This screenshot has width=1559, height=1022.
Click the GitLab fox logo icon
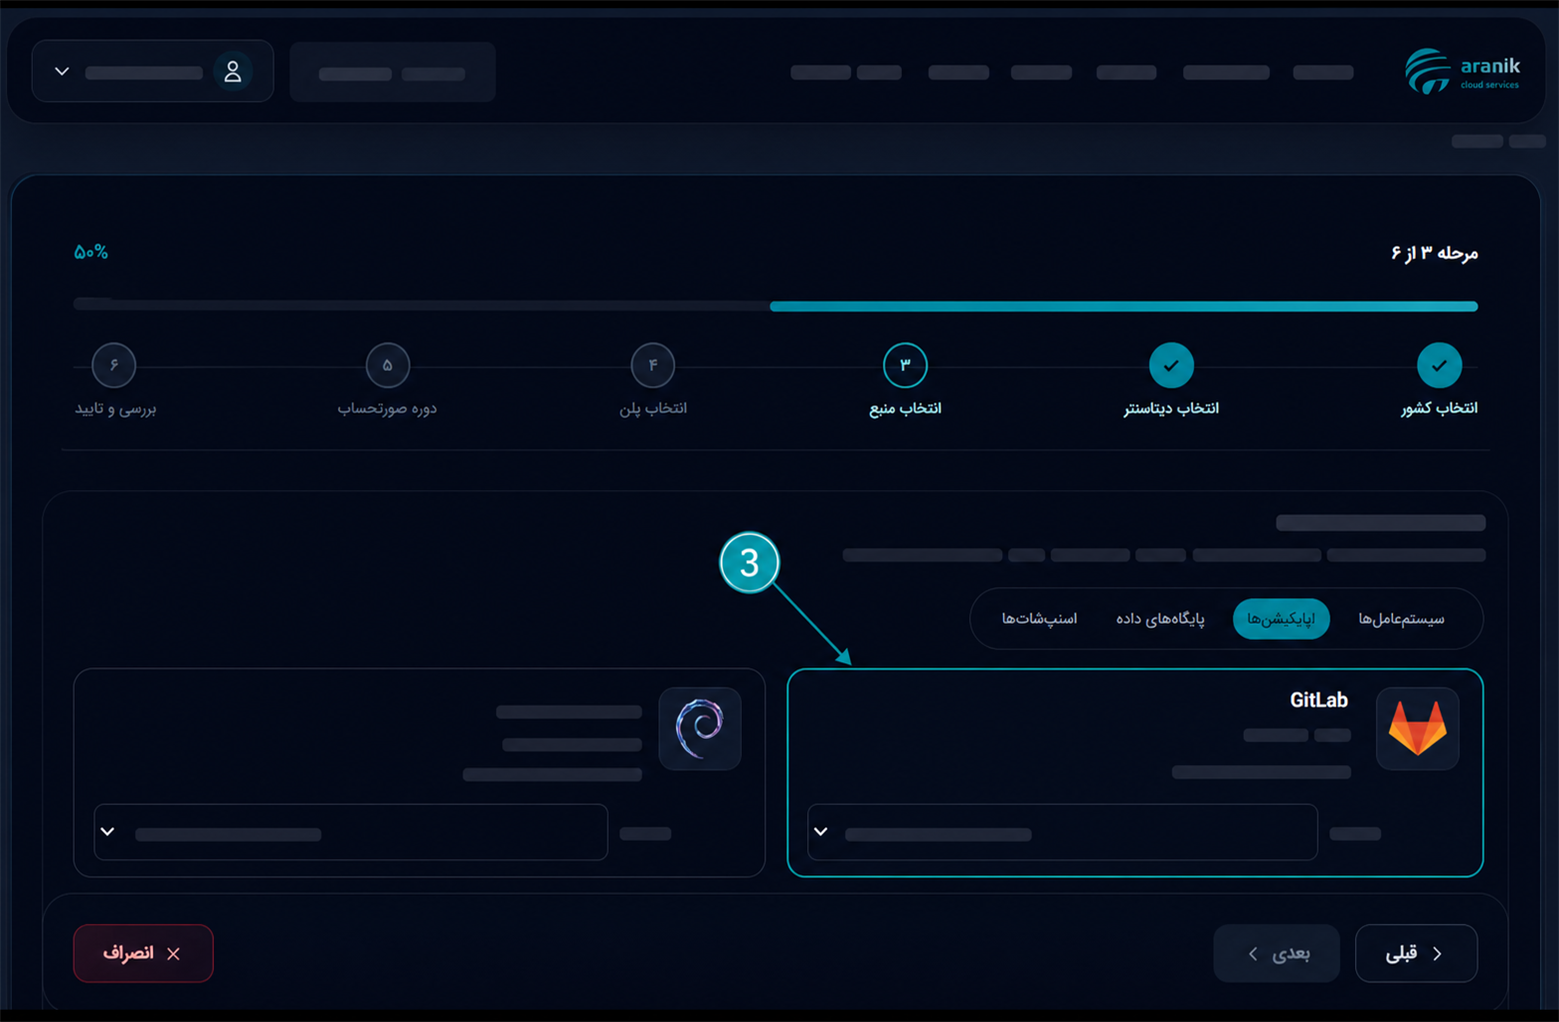[x=1417, y=728]
